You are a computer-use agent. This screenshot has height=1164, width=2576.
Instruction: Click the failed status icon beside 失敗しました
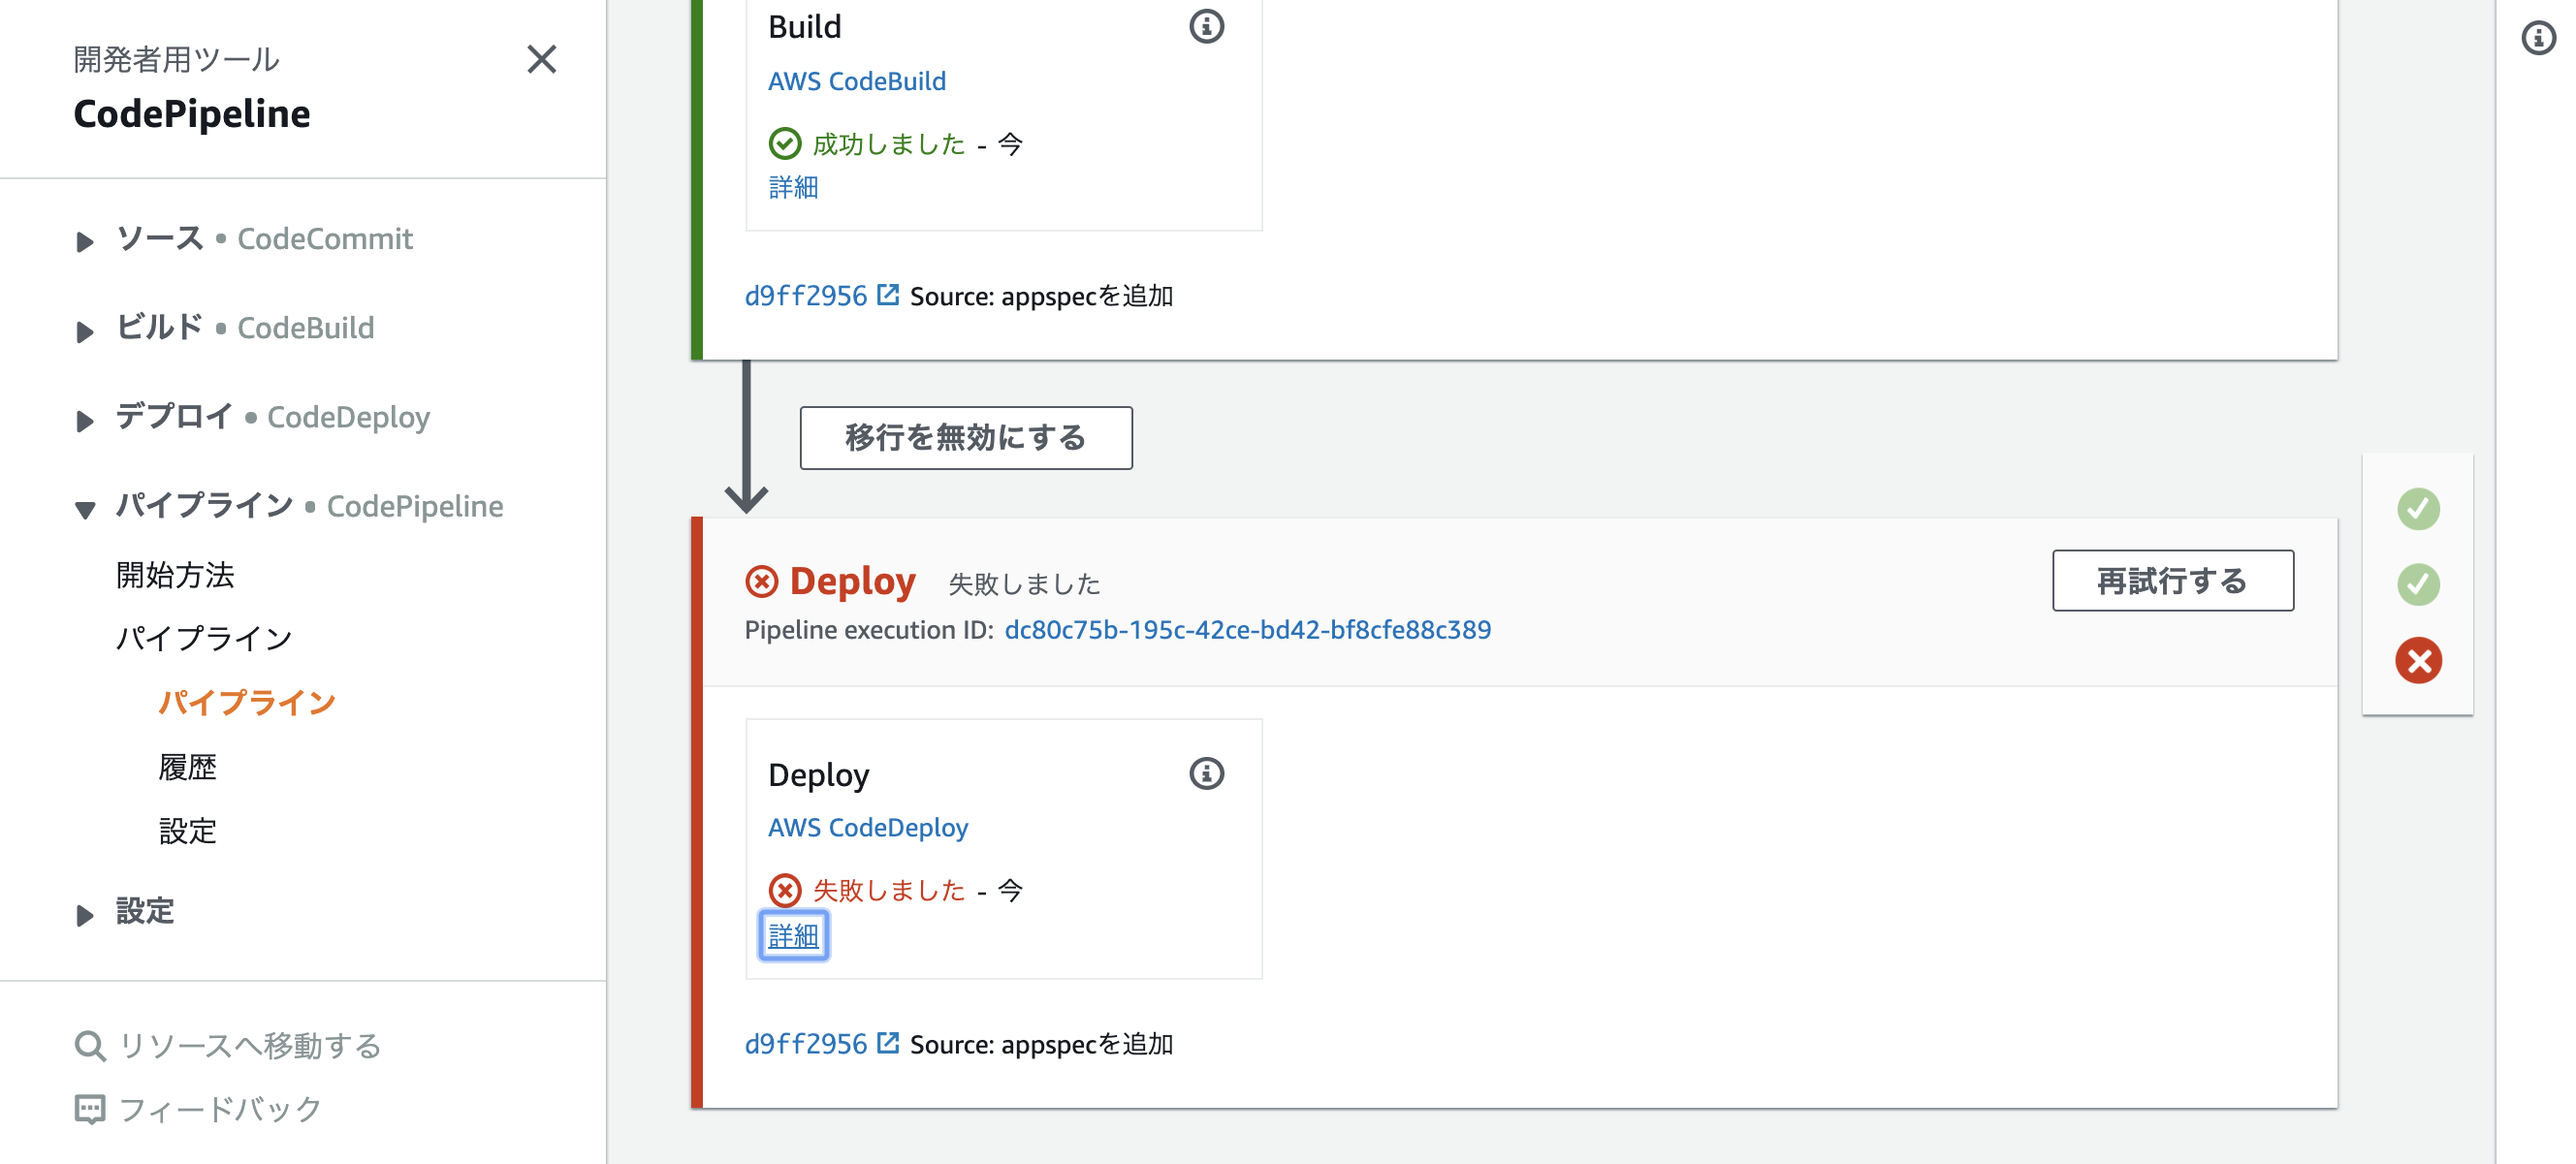[787, 889]
